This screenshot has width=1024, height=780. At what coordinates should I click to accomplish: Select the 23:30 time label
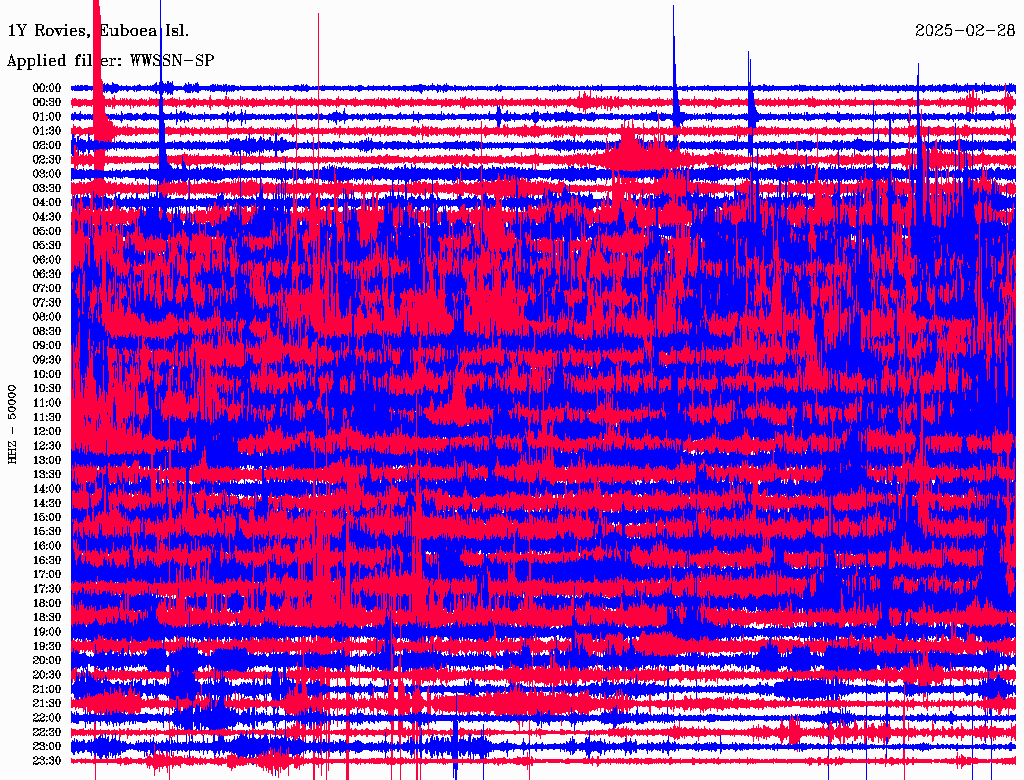47,761
